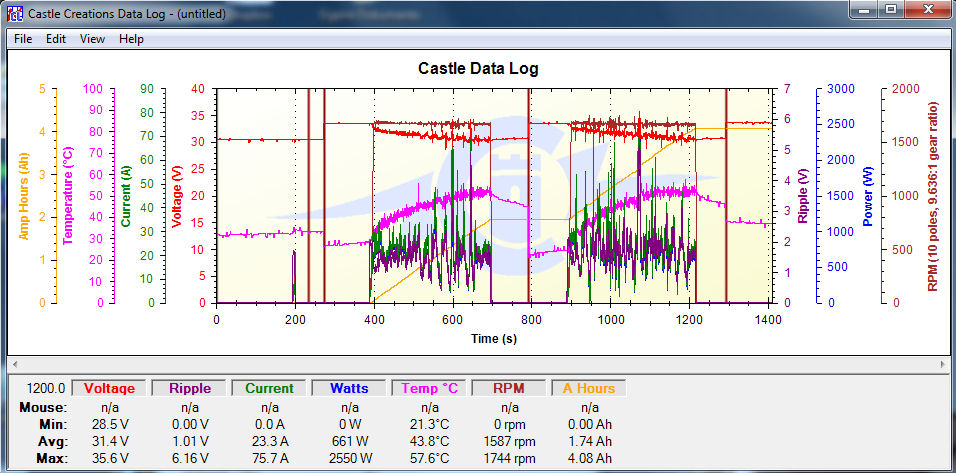
Task: Toggle the Temp °C series button
Action: [429, 388]
